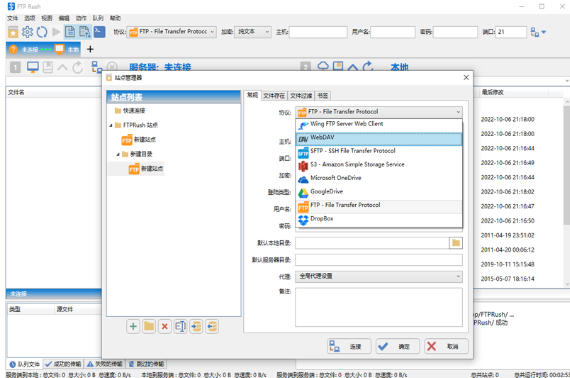
Task: Click the connect icon beside port field
Action: click(535, 32)
